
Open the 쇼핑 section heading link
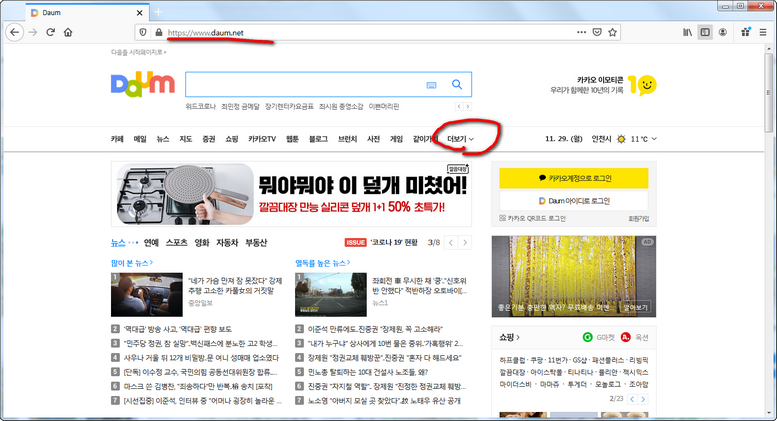click(509, 337)
